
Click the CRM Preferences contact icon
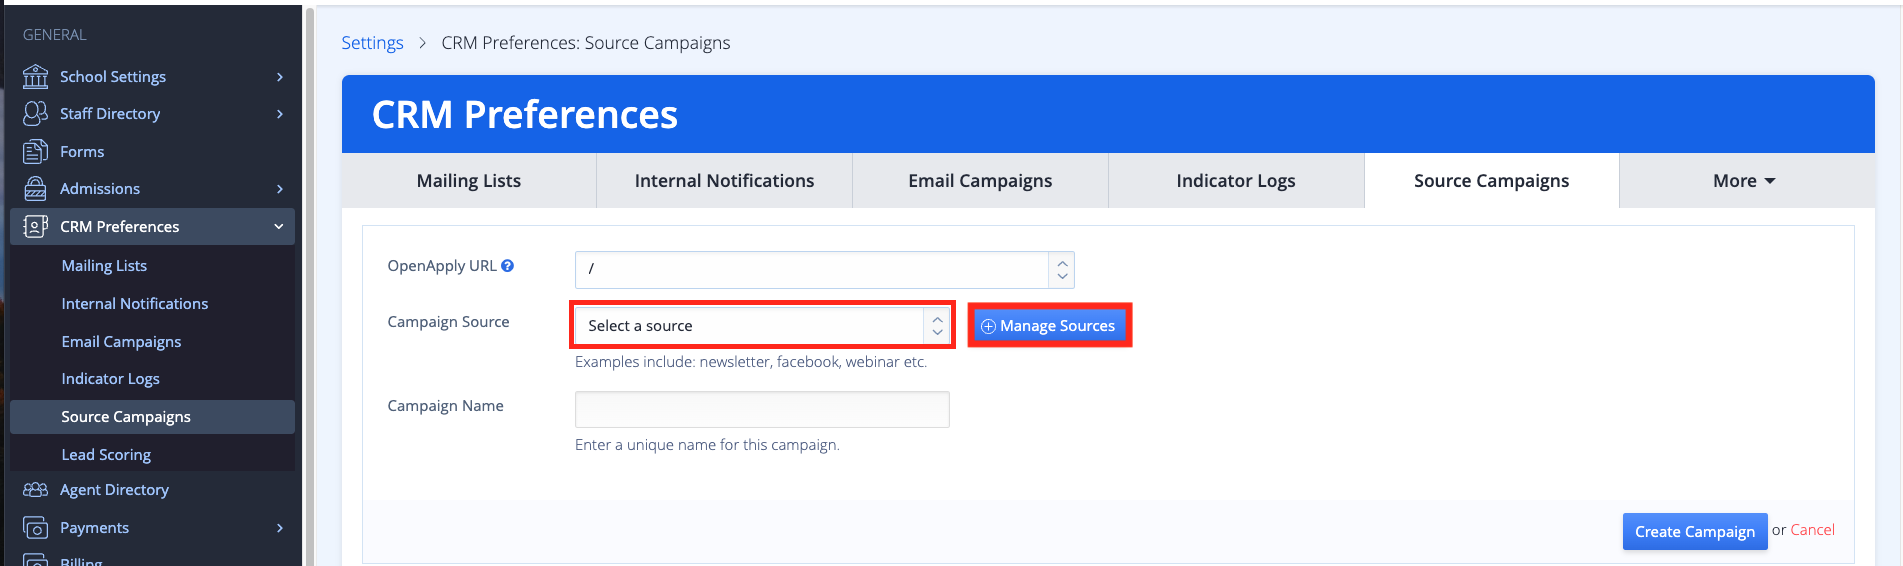pyautogui.click(x=35, y=227)
